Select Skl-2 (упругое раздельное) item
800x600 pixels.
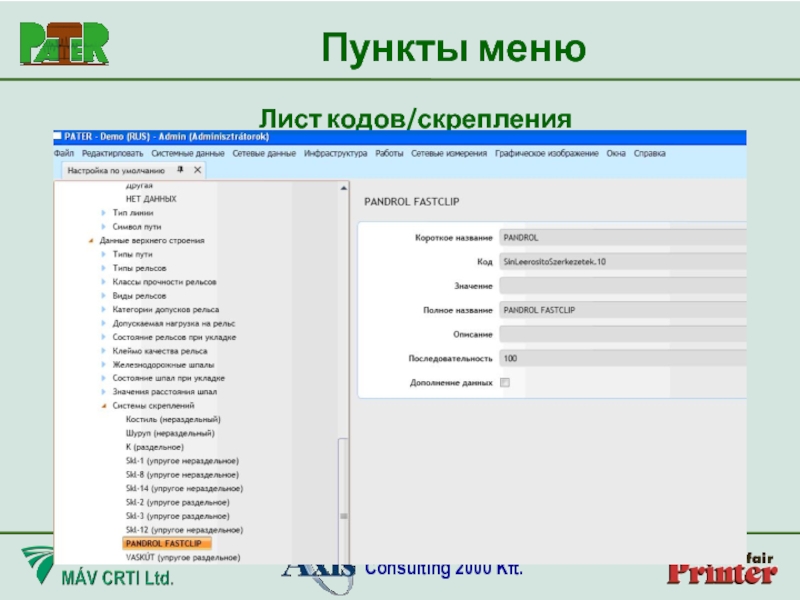[x=178, y=502]
